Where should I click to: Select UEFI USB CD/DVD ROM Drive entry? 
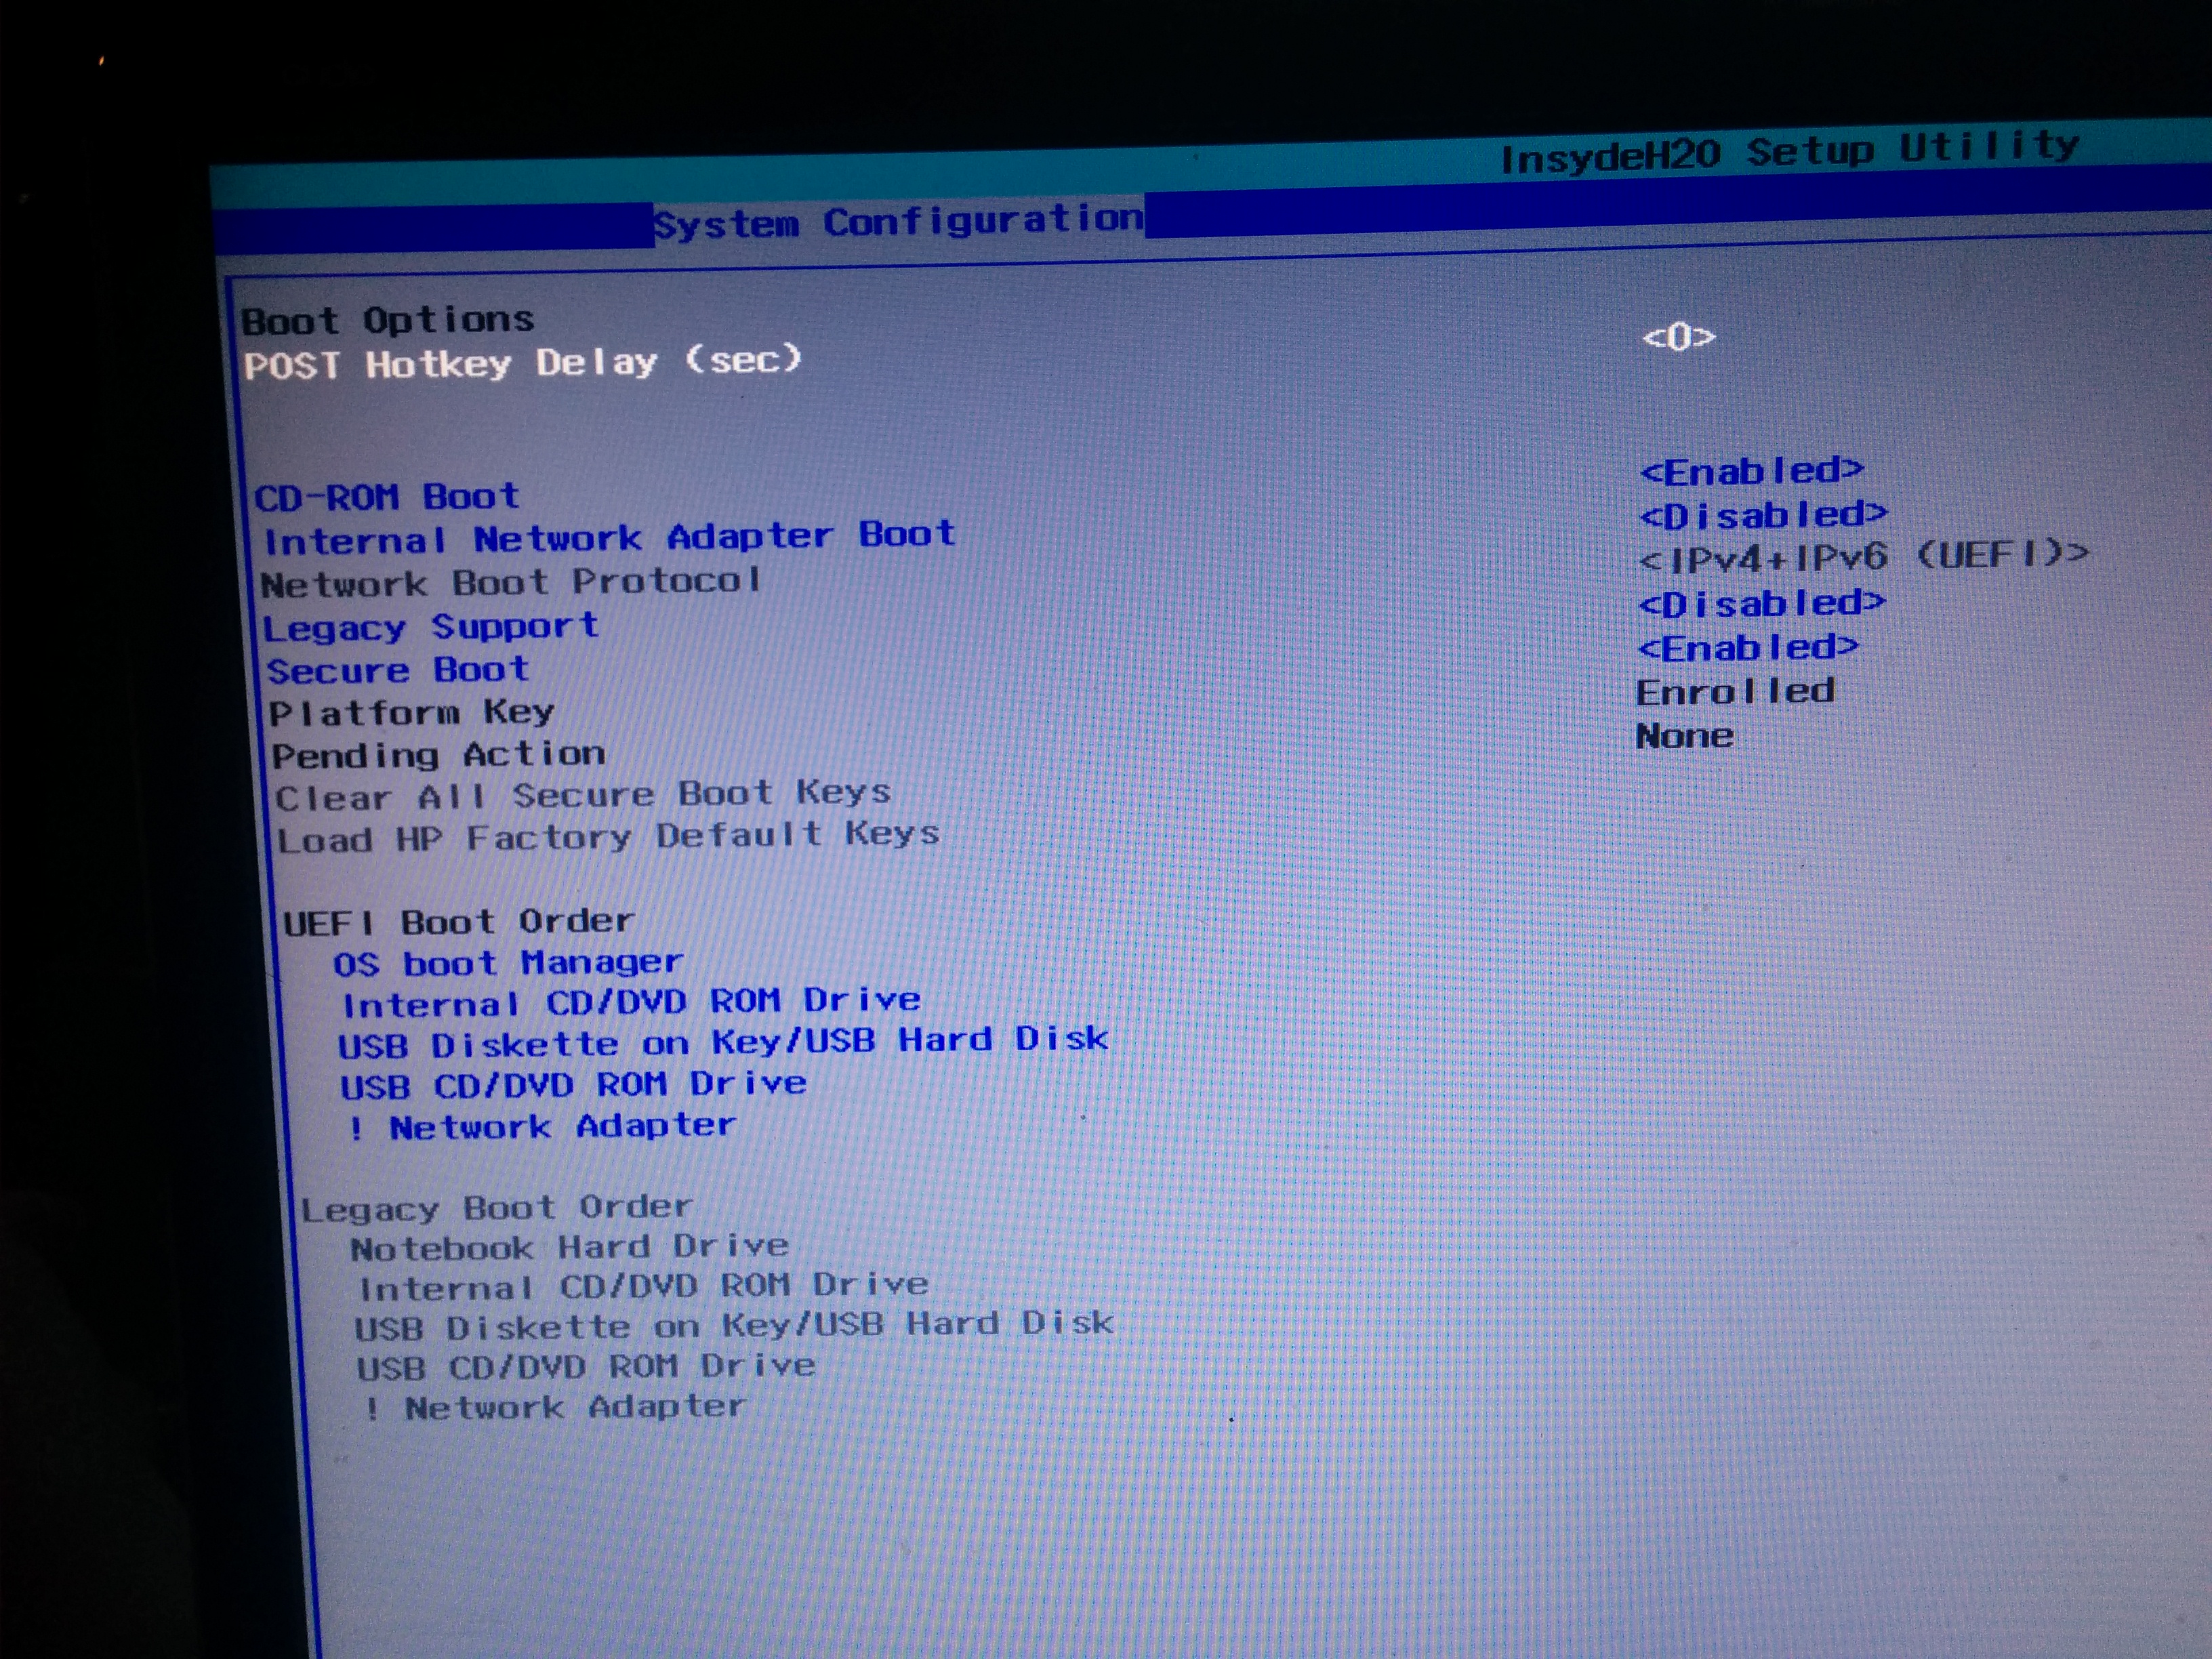(x=573, y=1085)
